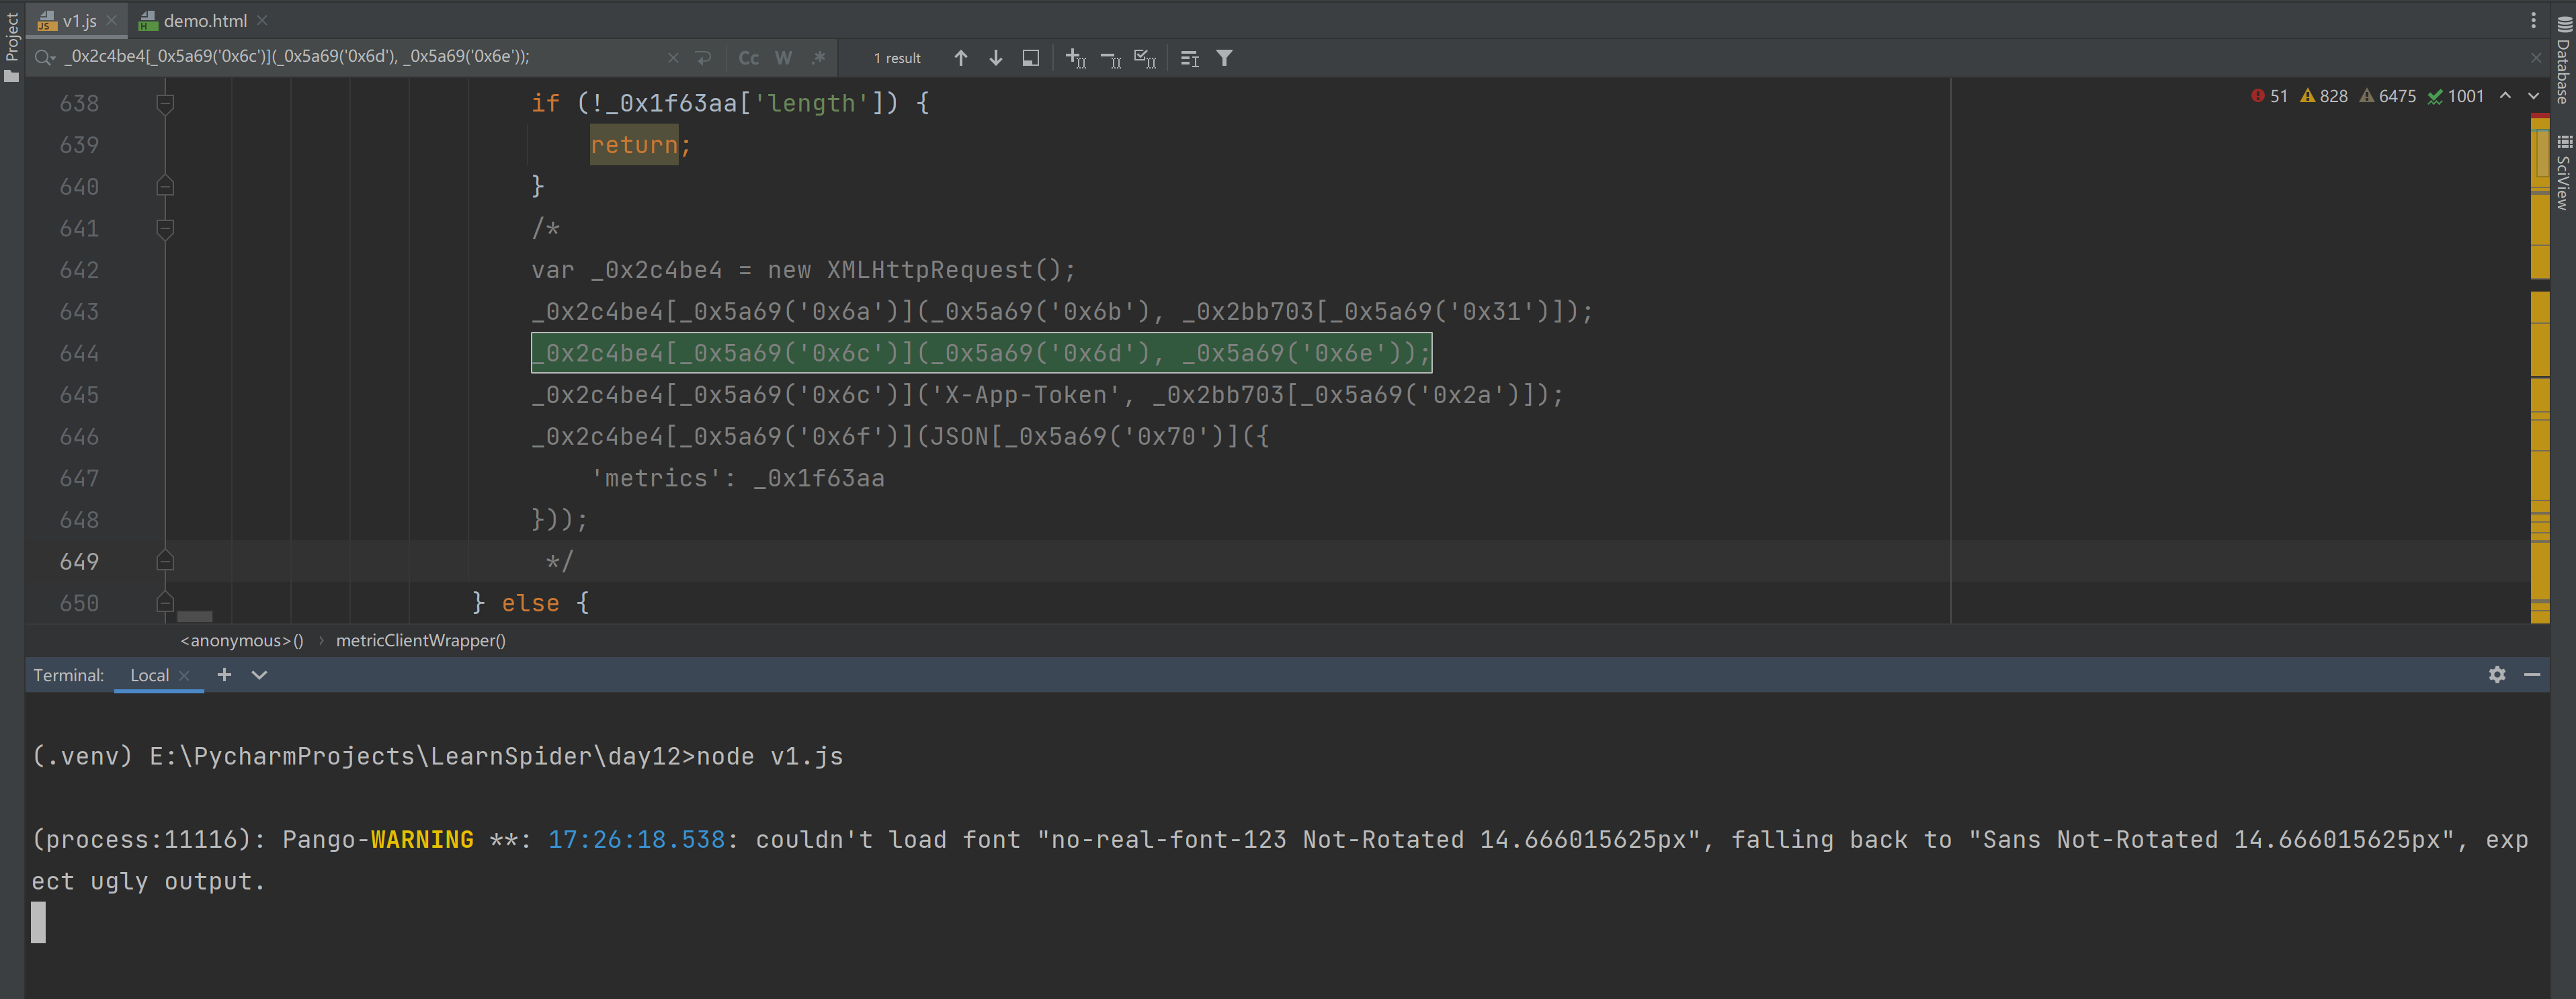This screenshot has width=2576, height=999.
Task: Go to next search occurrence
Action: (996, 58)
